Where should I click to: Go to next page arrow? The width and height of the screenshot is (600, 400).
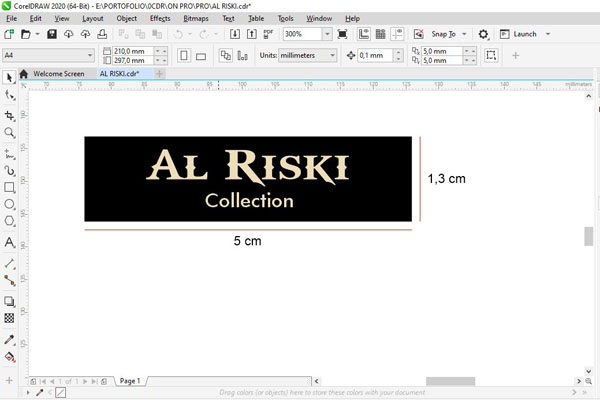click(85, 381)
